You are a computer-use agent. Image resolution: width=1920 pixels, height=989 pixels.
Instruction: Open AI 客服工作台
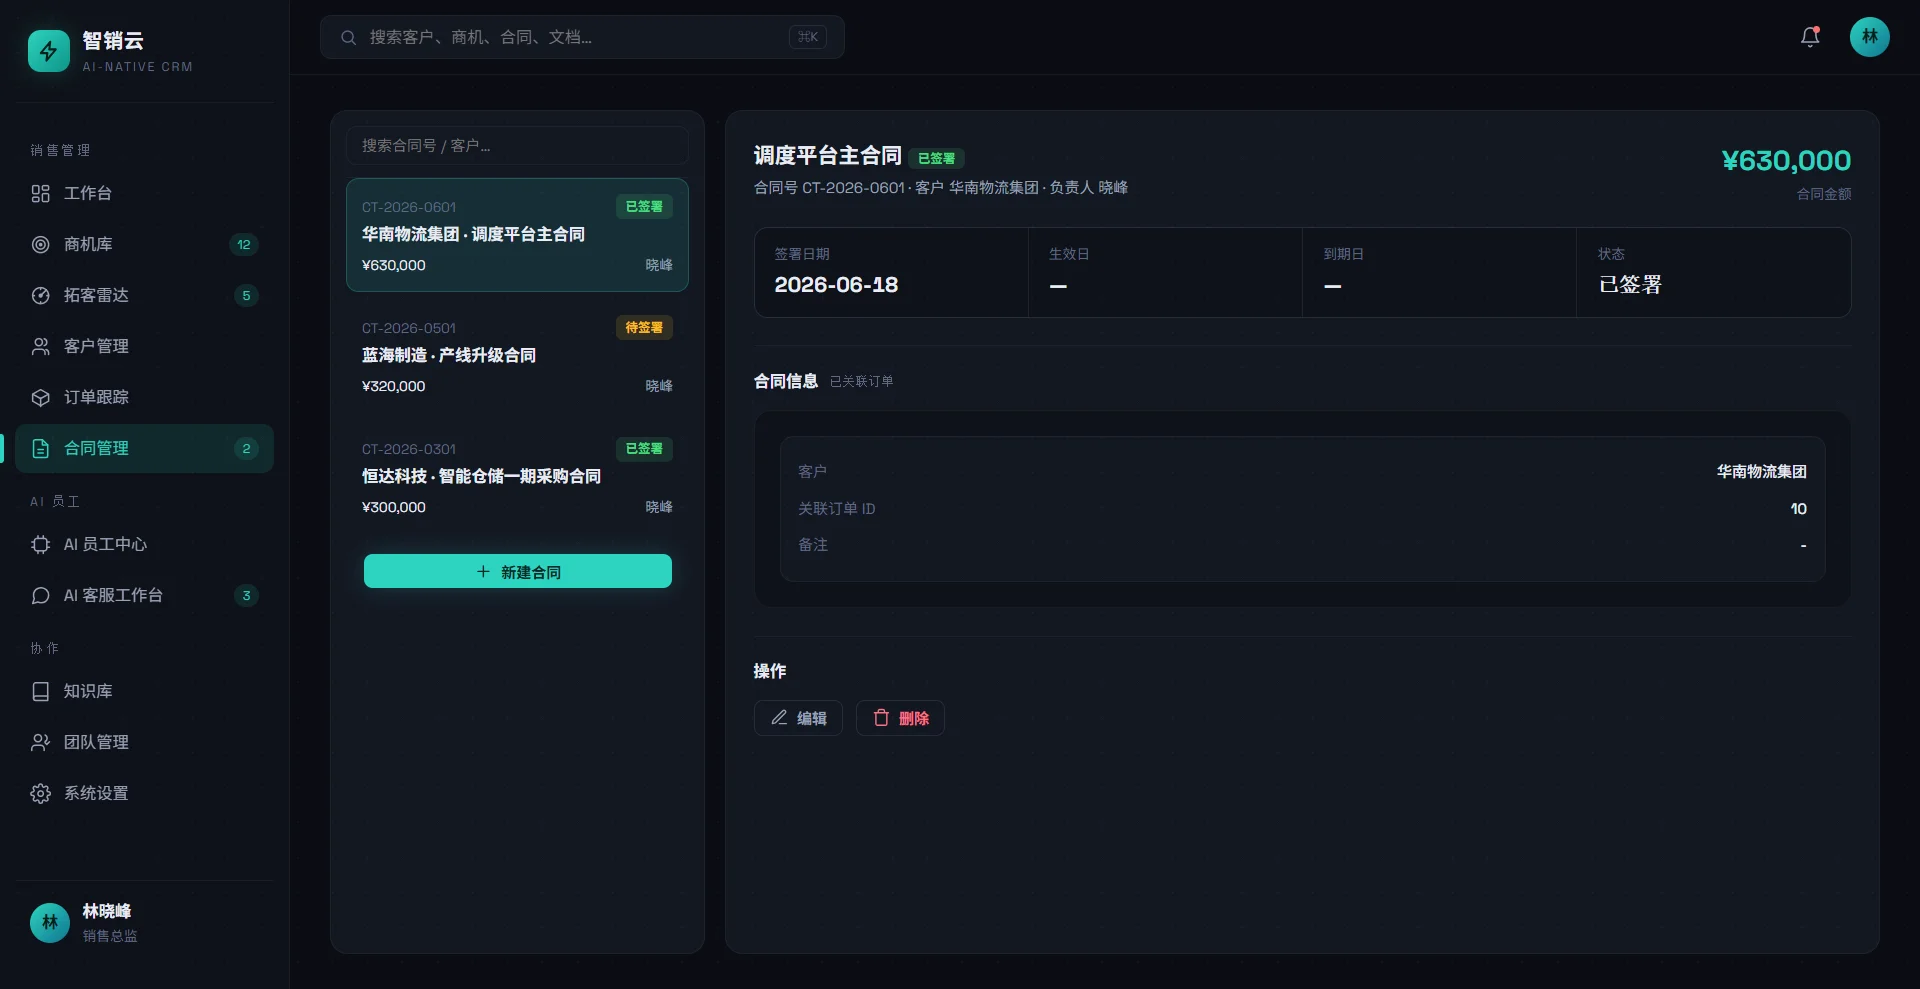[144, 595]
